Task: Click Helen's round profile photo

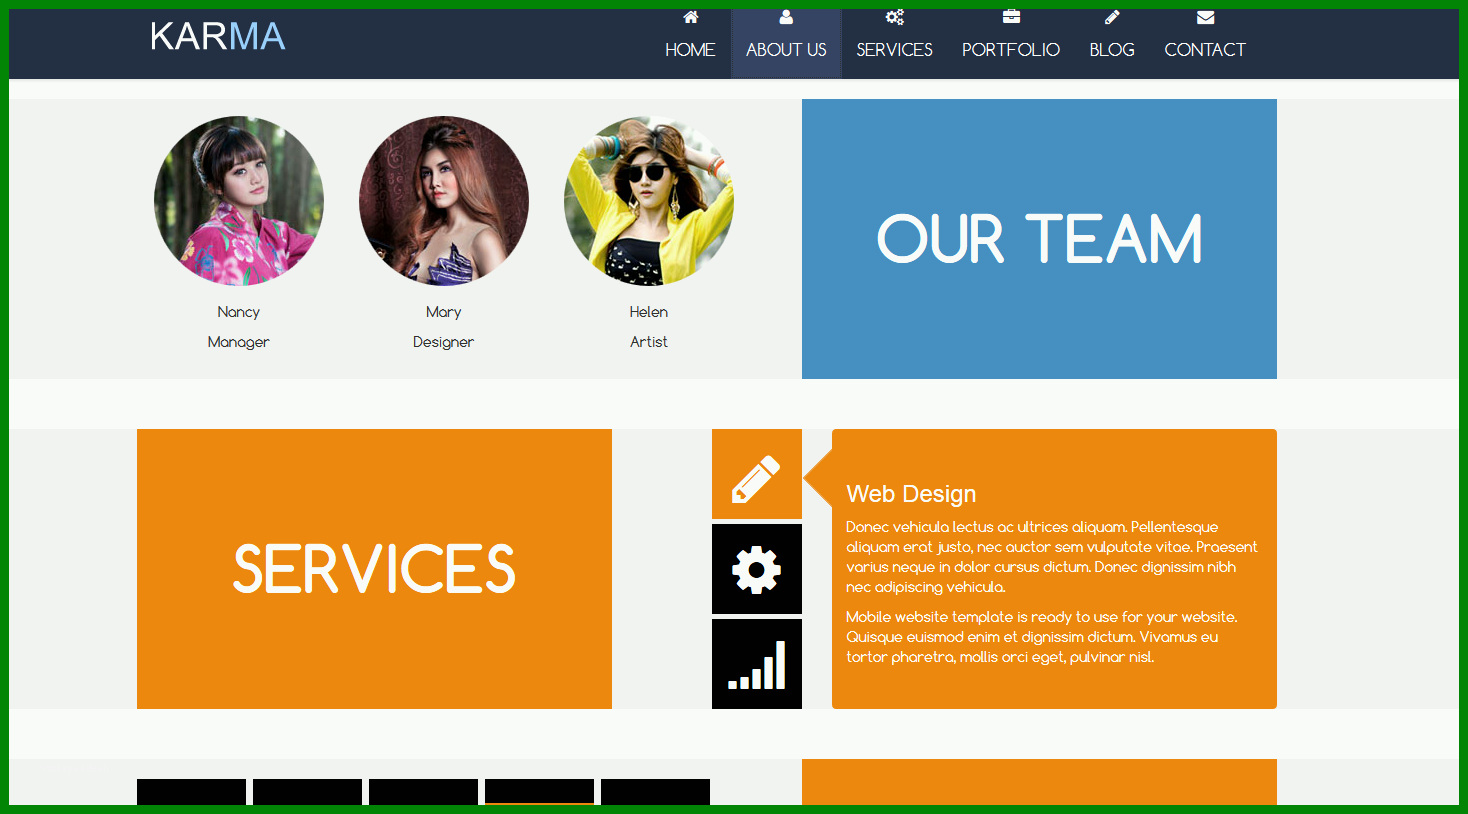Action: click(649, 201)
